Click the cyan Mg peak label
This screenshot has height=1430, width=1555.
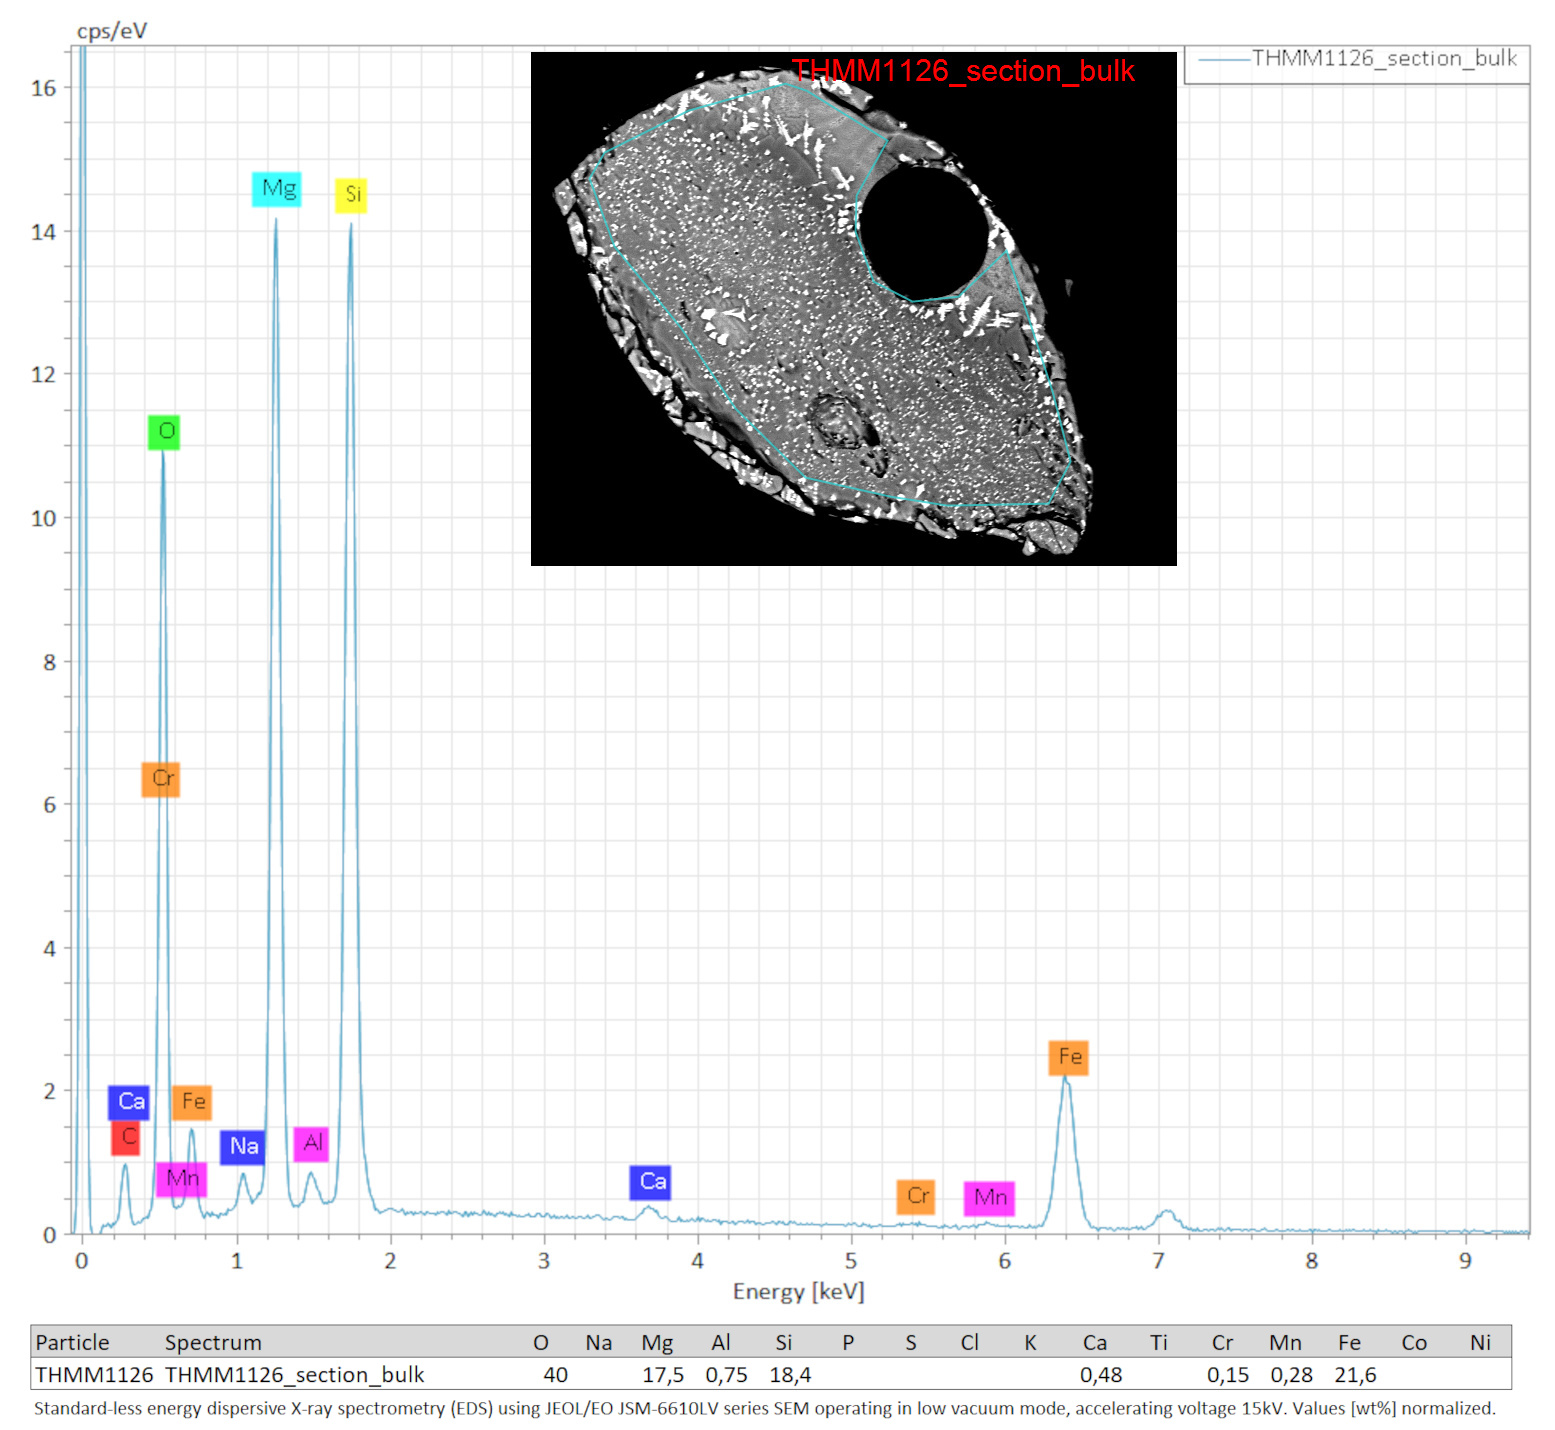point(277,189)
